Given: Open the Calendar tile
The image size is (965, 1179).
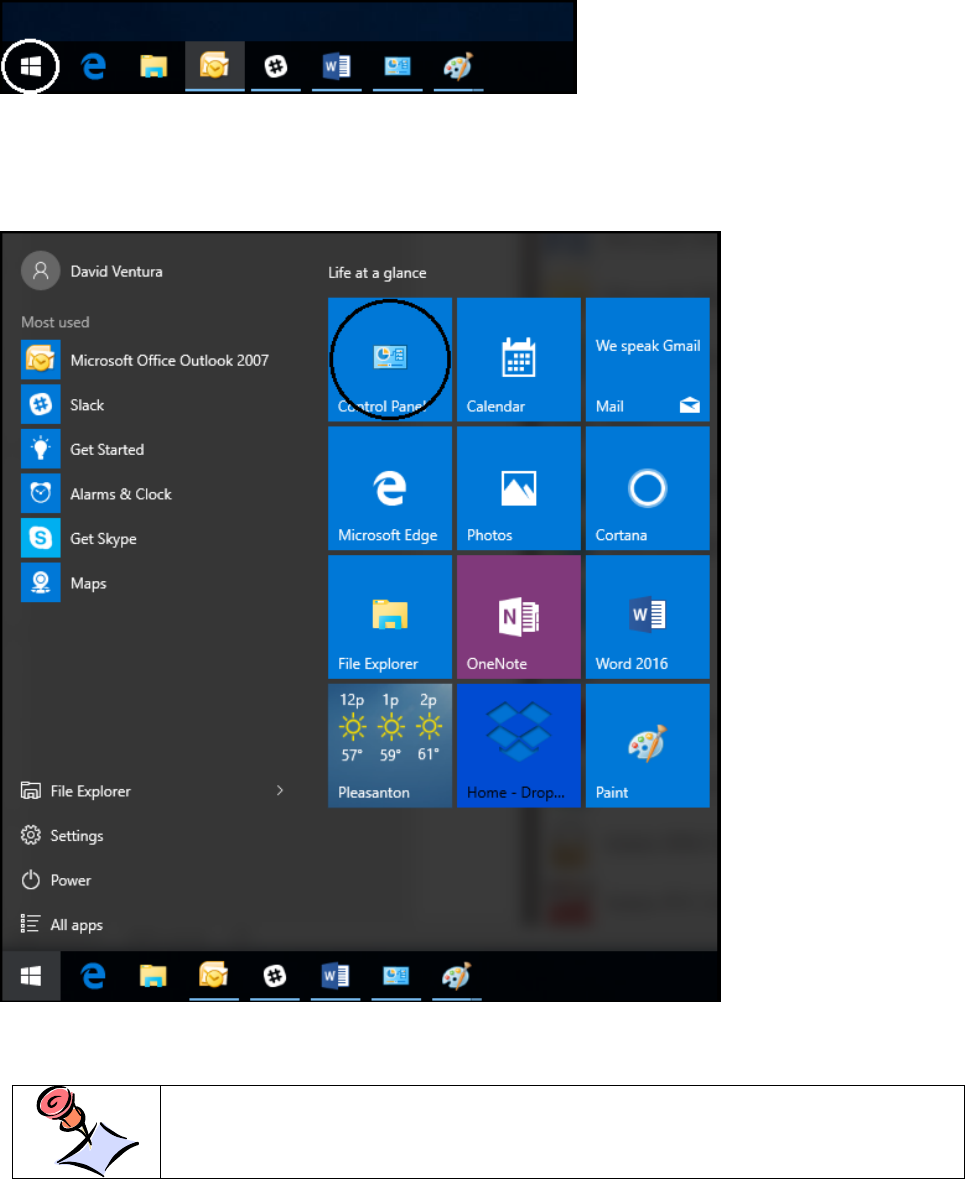Looking at the screenshot, I should pyautogui.click(x=518, y=359).
